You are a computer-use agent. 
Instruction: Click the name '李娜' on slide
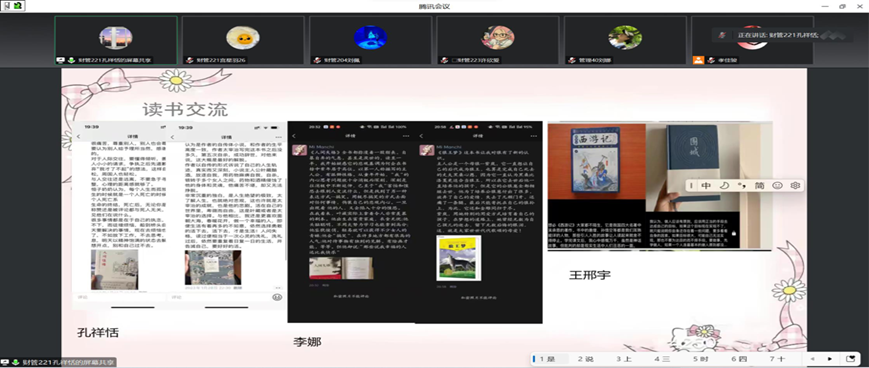[x=307, y=341]
